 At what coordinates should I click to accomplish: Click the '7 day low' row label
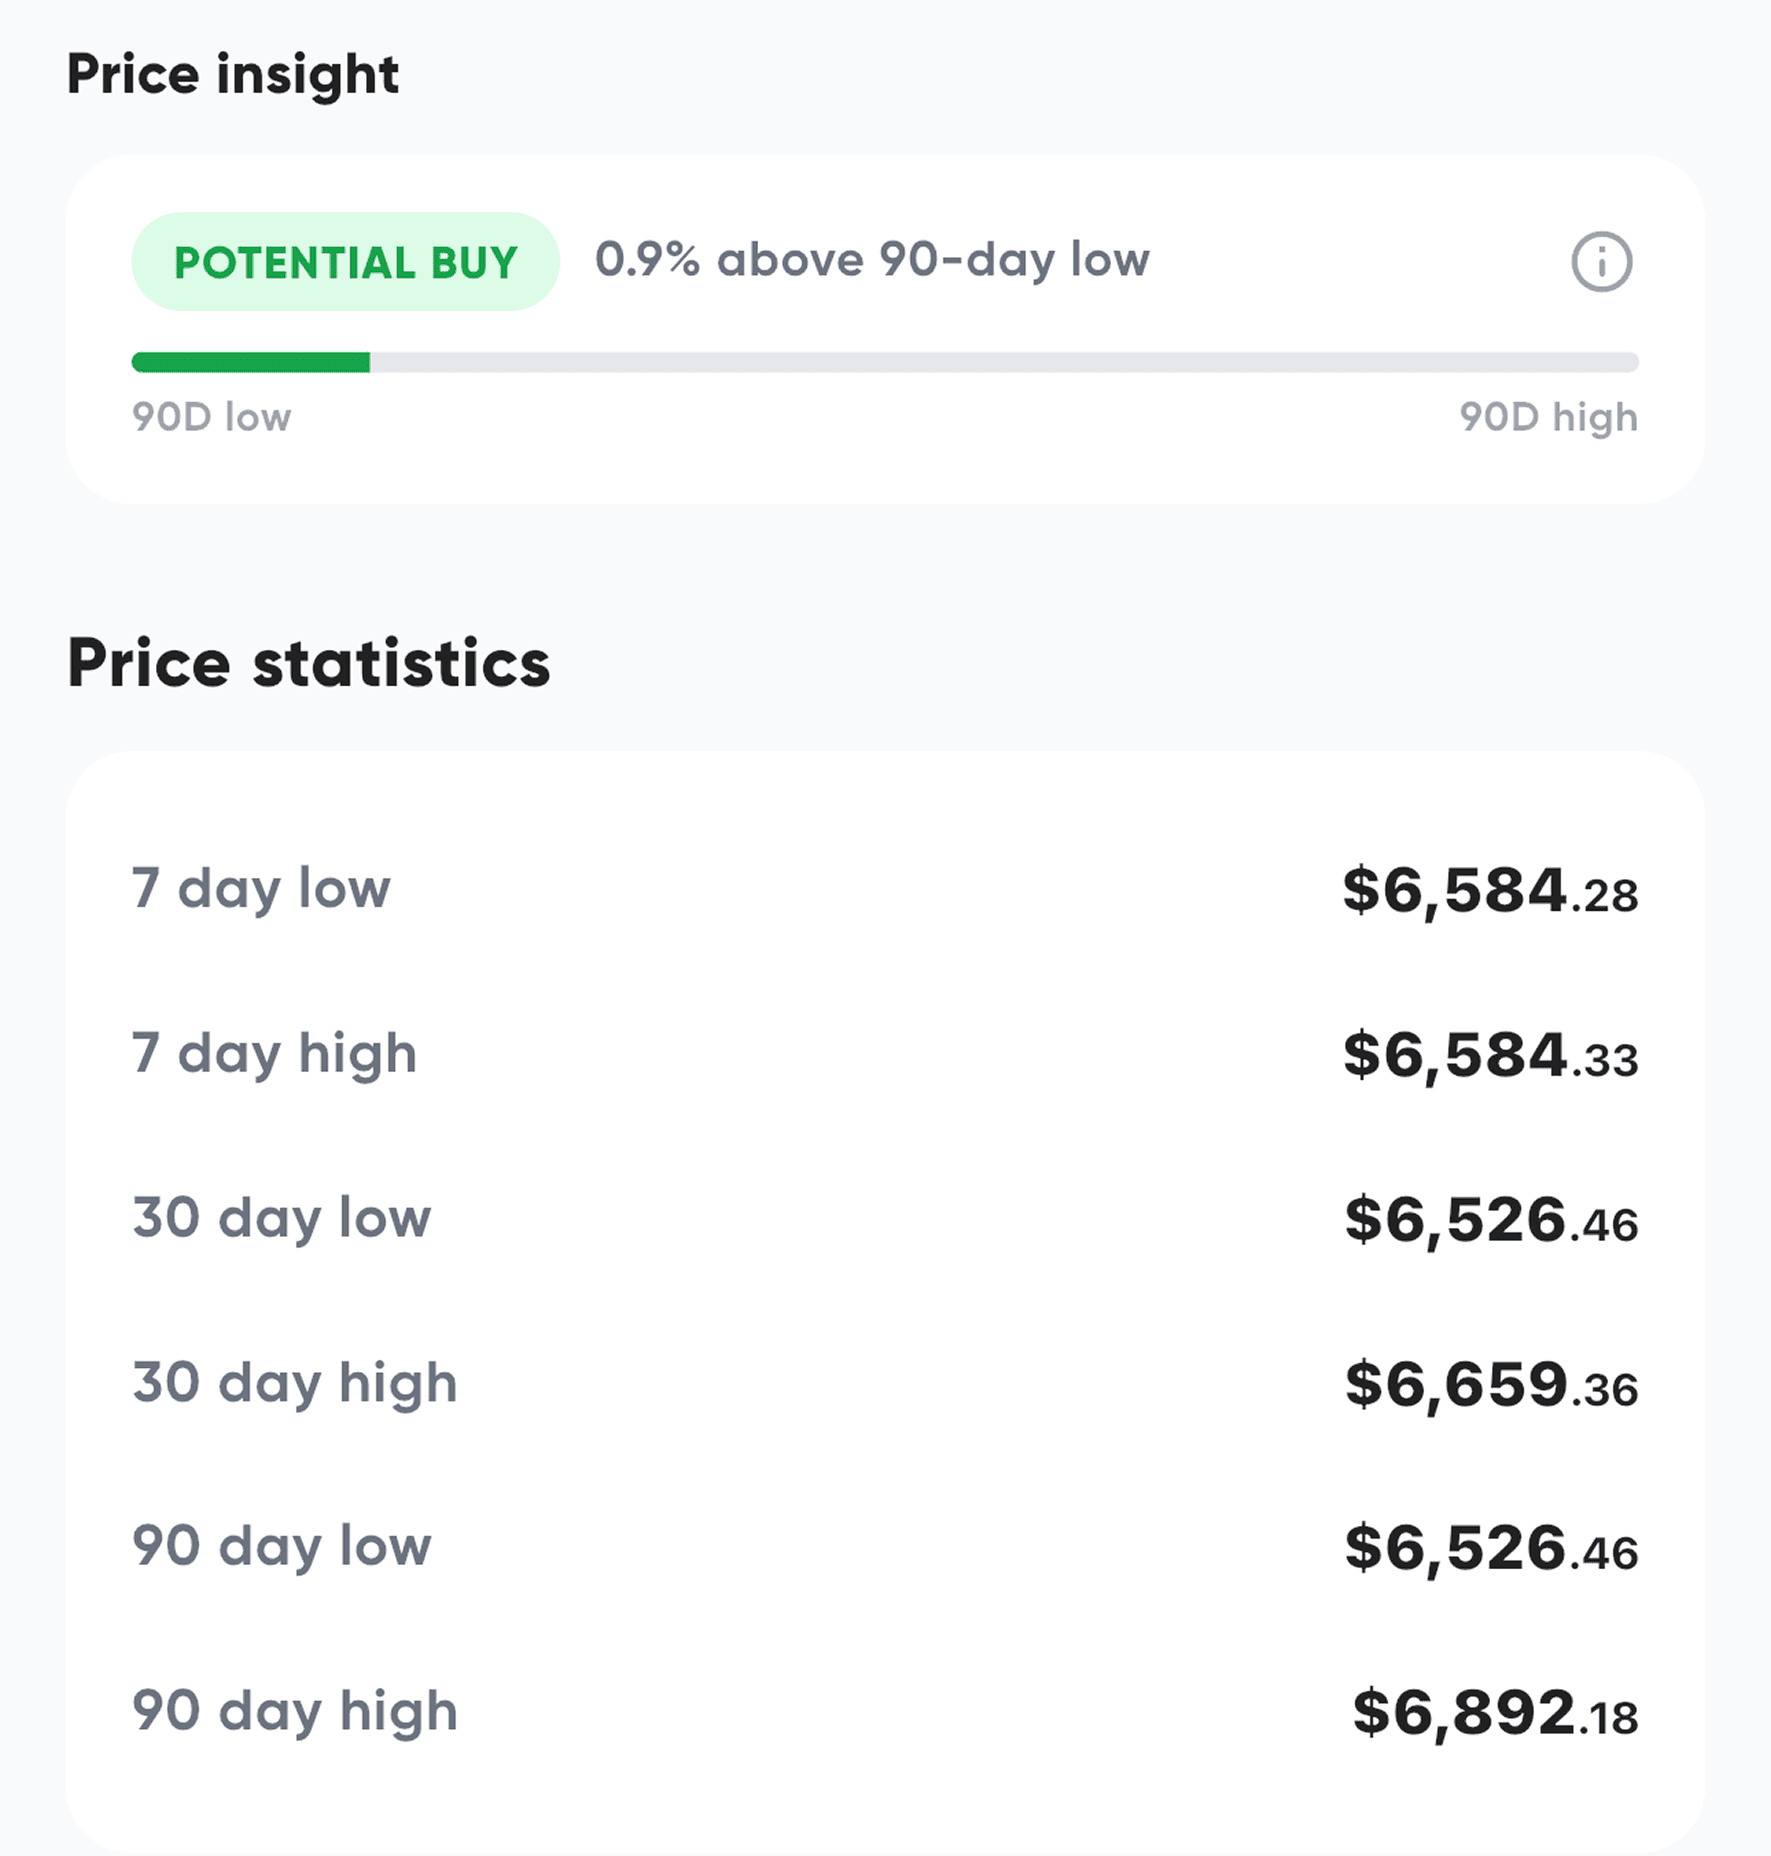coord(261,889)
